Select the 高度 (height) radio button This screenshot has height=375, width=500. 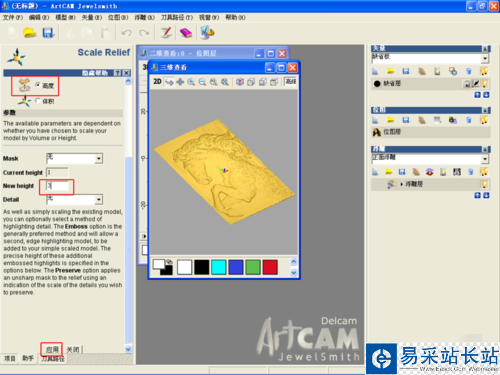point(38,85)
